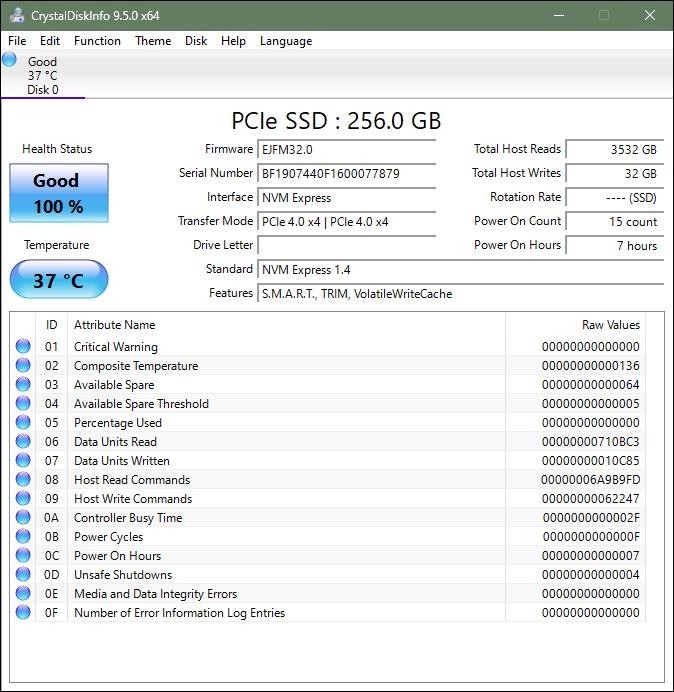Viewport: 674px width, 692px height.
Task: Select the Available Spare Threshold attribute name
Action: pyautogui.click(x=141, y=404)
